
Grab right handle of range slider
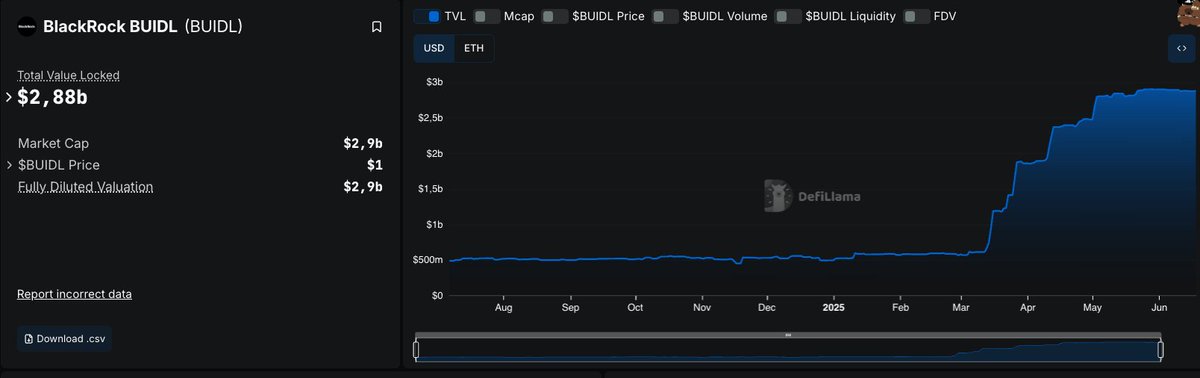pos(1161,349)
